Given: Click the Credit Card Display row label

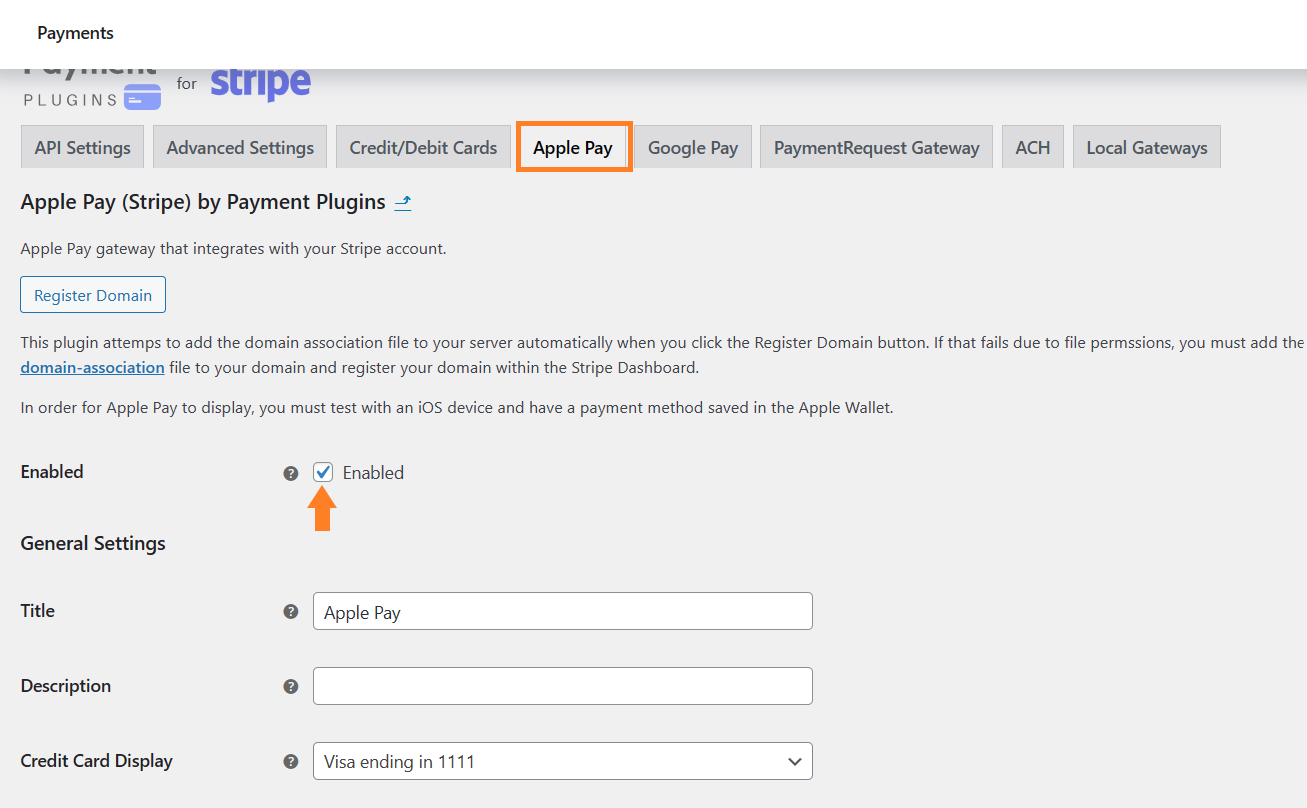Looking at the screenshot, I should (96, 760).
